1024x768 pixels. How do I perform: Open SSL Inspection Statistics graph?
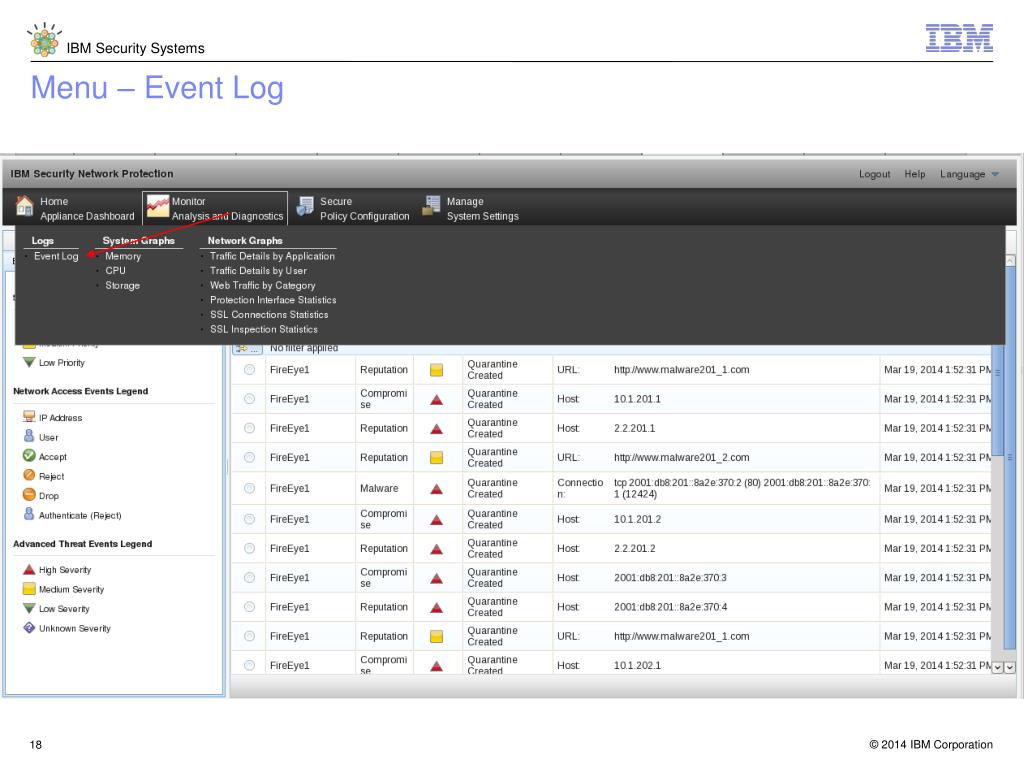[264, 330]
